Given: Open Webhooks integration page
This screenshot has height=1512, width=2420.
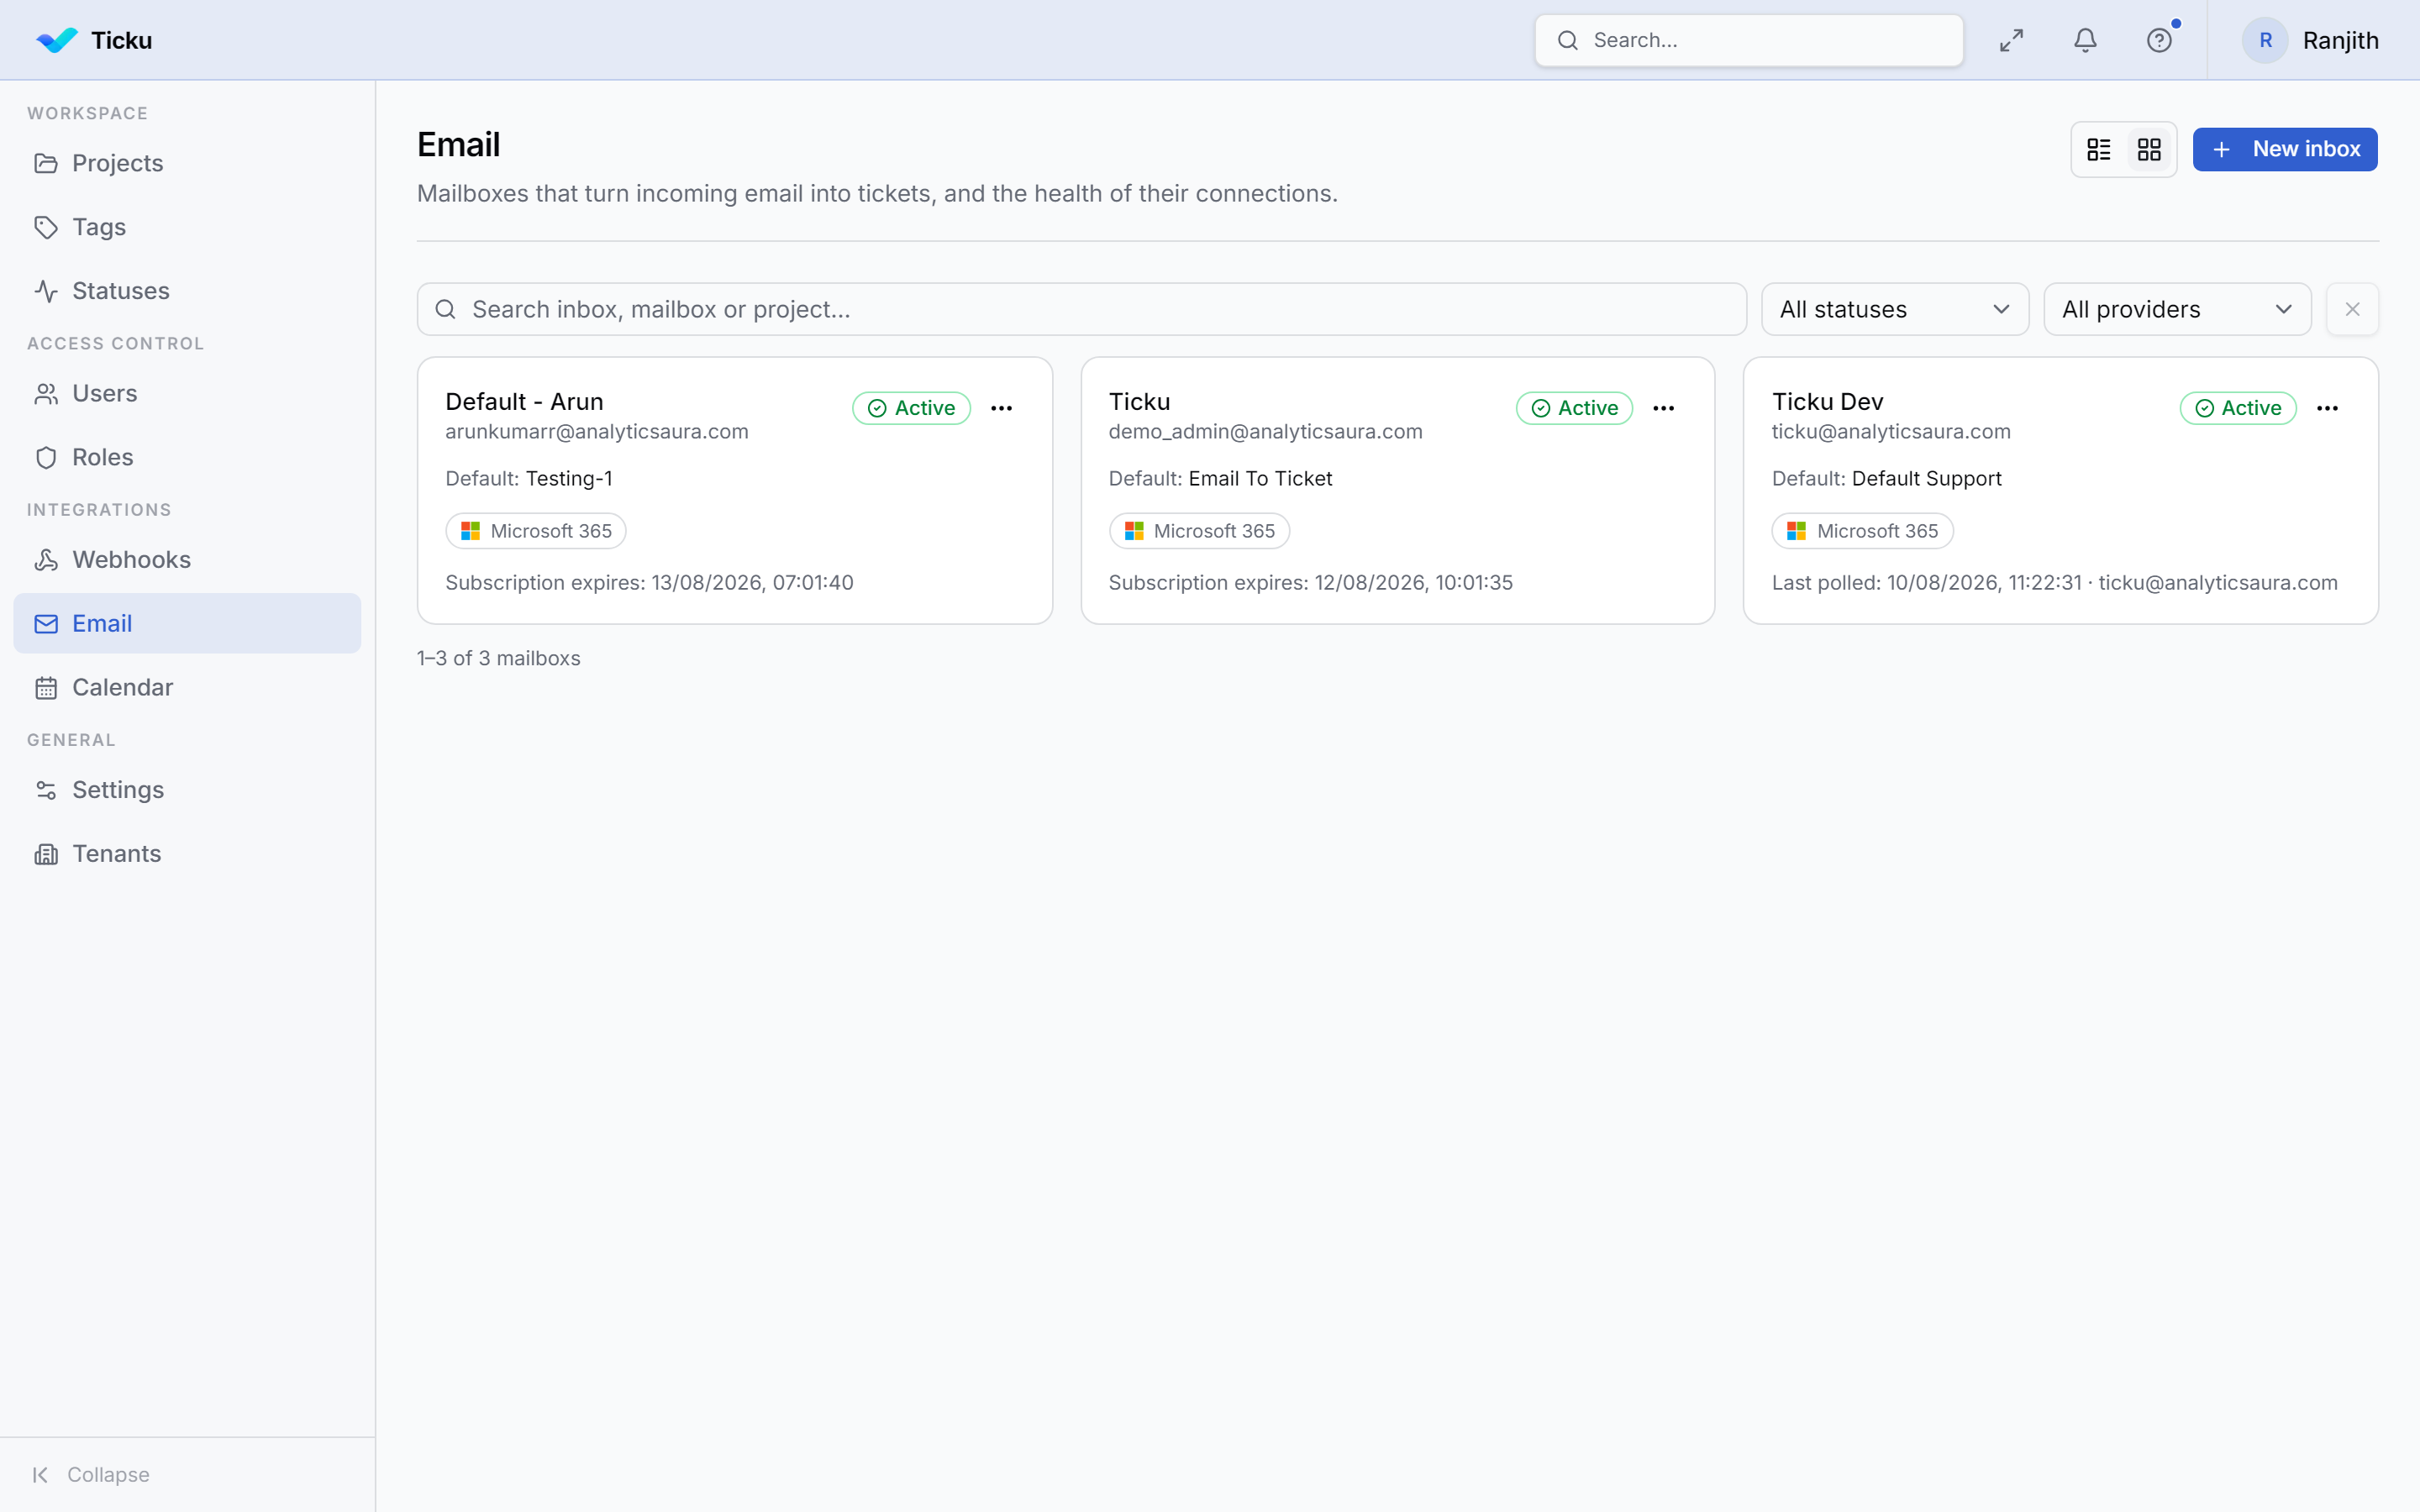Looking at the screenshot, I should (187, 559).
